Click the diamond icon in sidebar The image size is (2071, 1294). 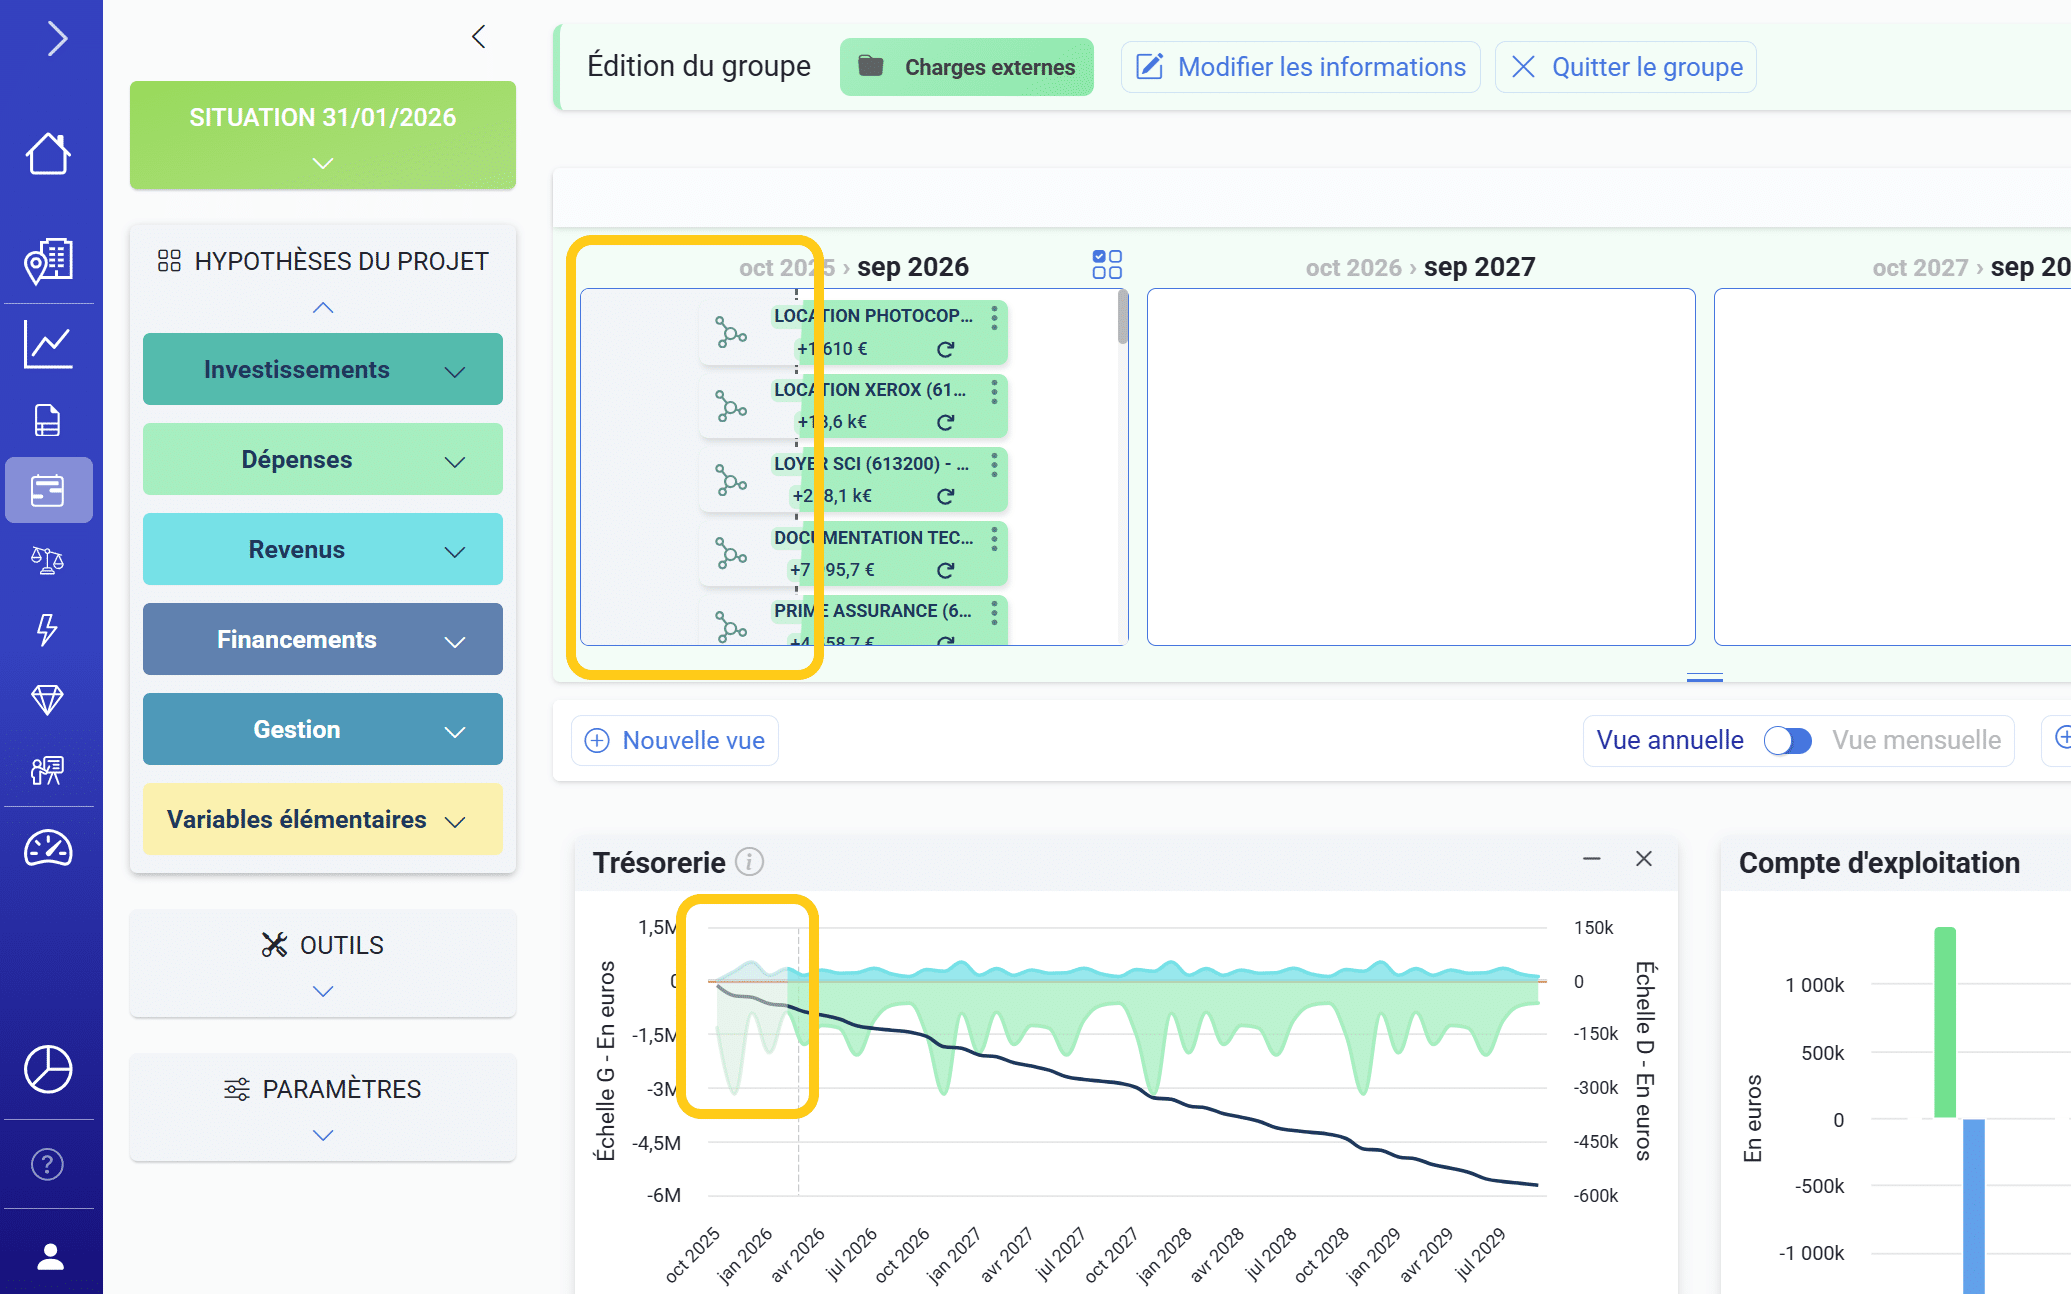(48, 699)
